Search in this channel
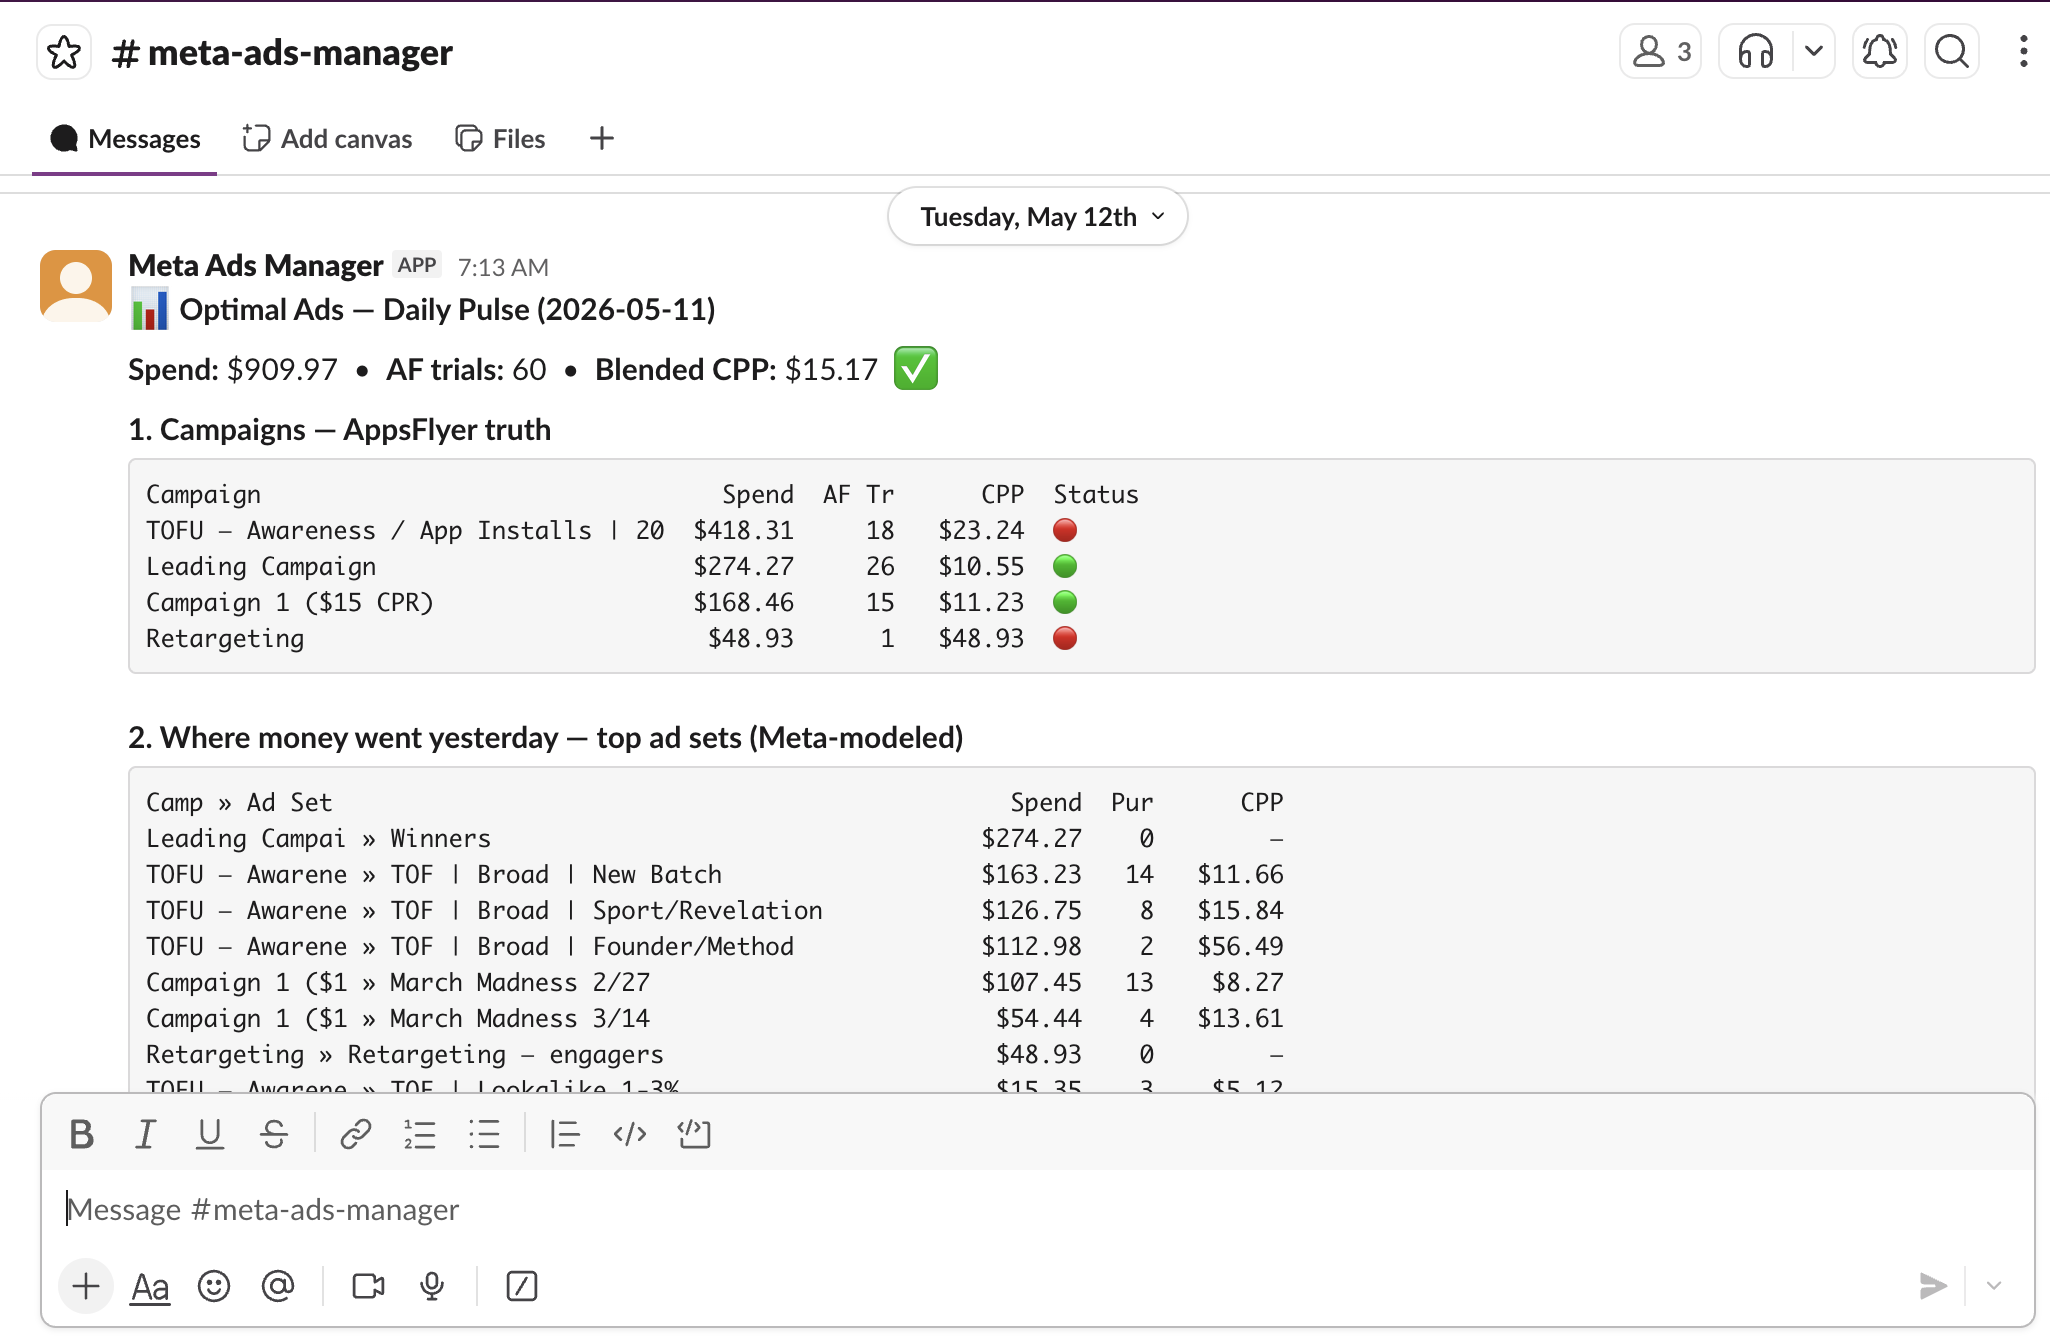This screenshot has height=1340, width=2050. coord(1952,51)
